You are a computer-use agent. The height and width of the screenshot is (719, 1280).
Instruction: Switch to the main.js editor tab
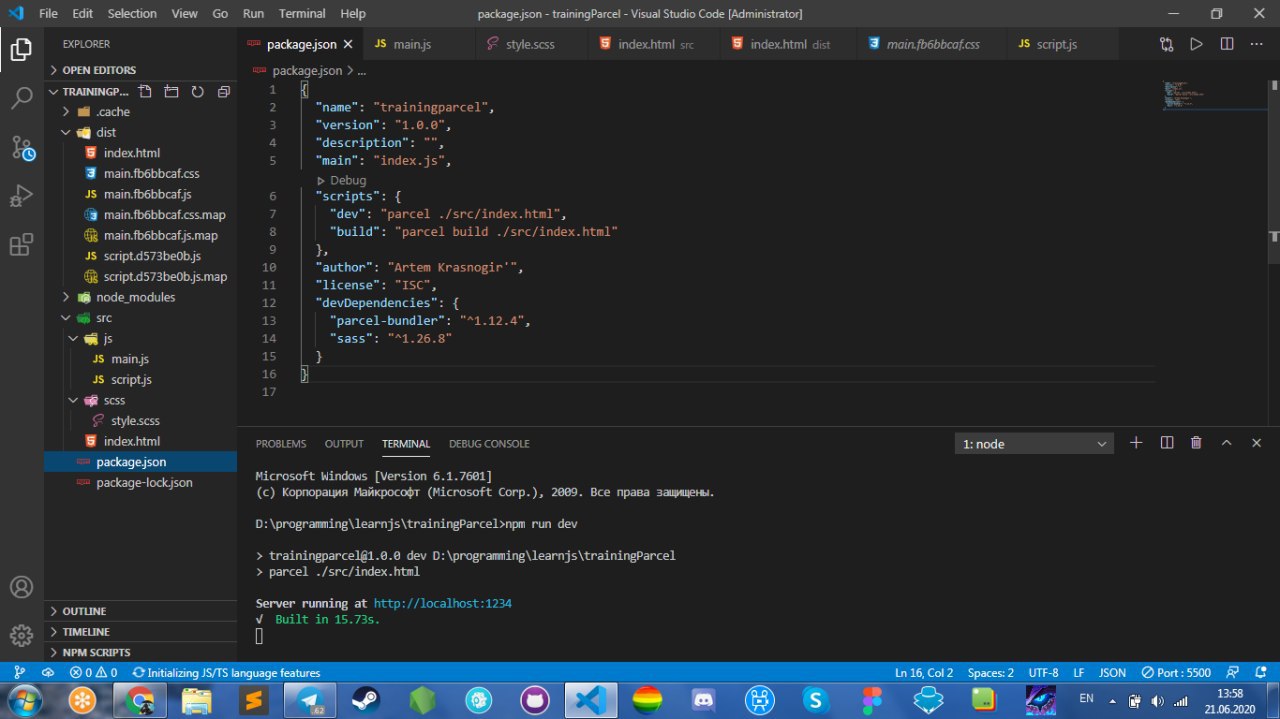pyautogui.click(x=410, y=44)
